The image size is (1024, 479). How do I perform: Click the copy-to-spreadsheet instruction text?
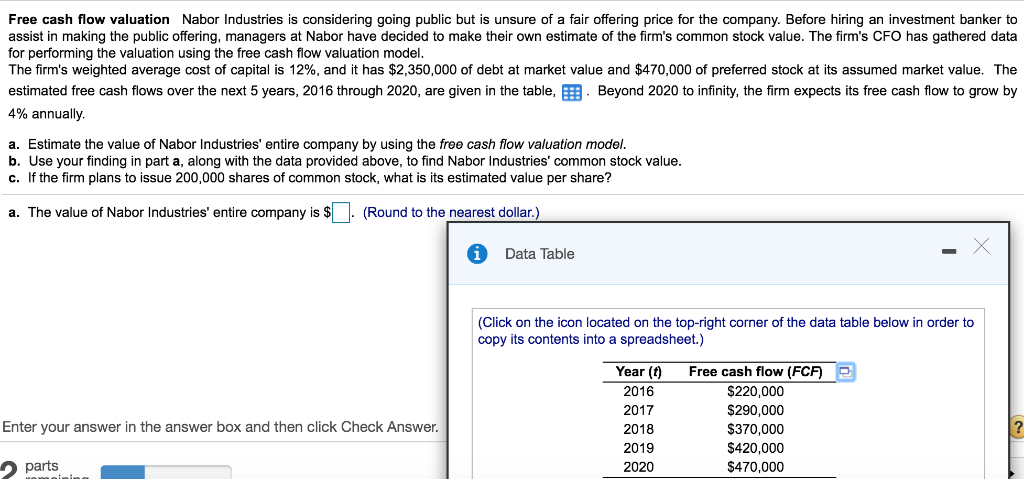726,331
